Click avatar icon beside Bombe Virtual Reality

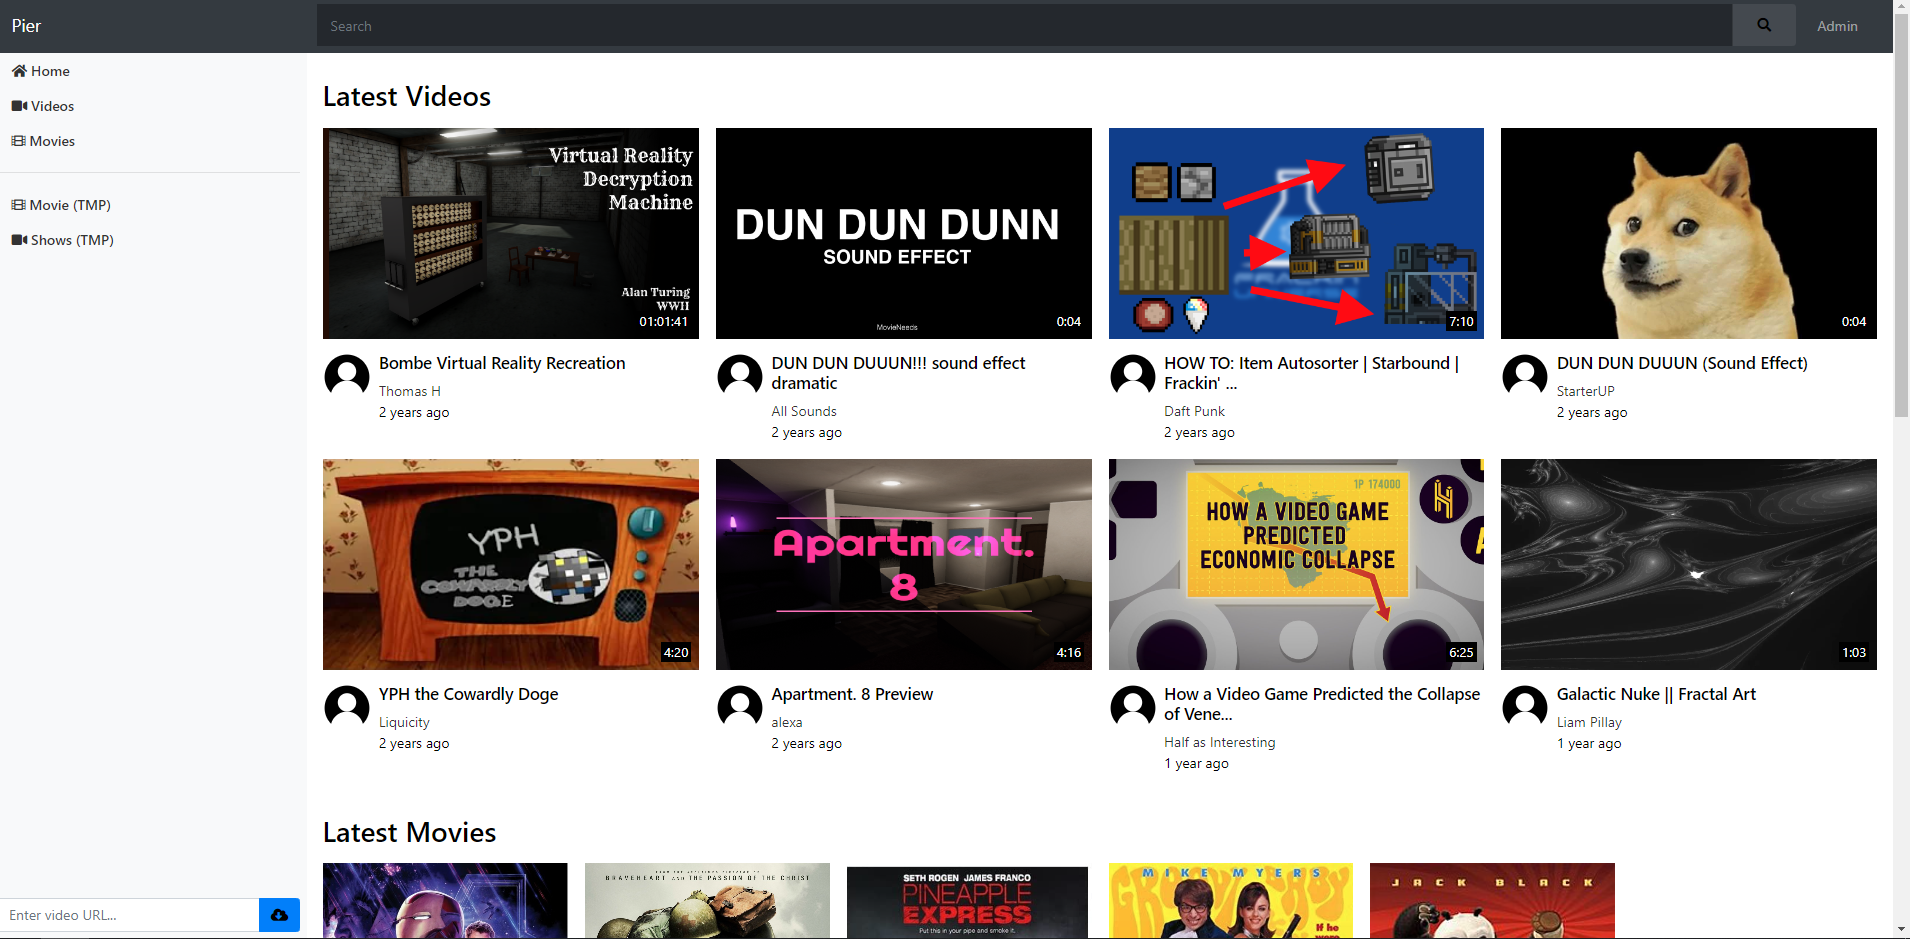point(347,376)
